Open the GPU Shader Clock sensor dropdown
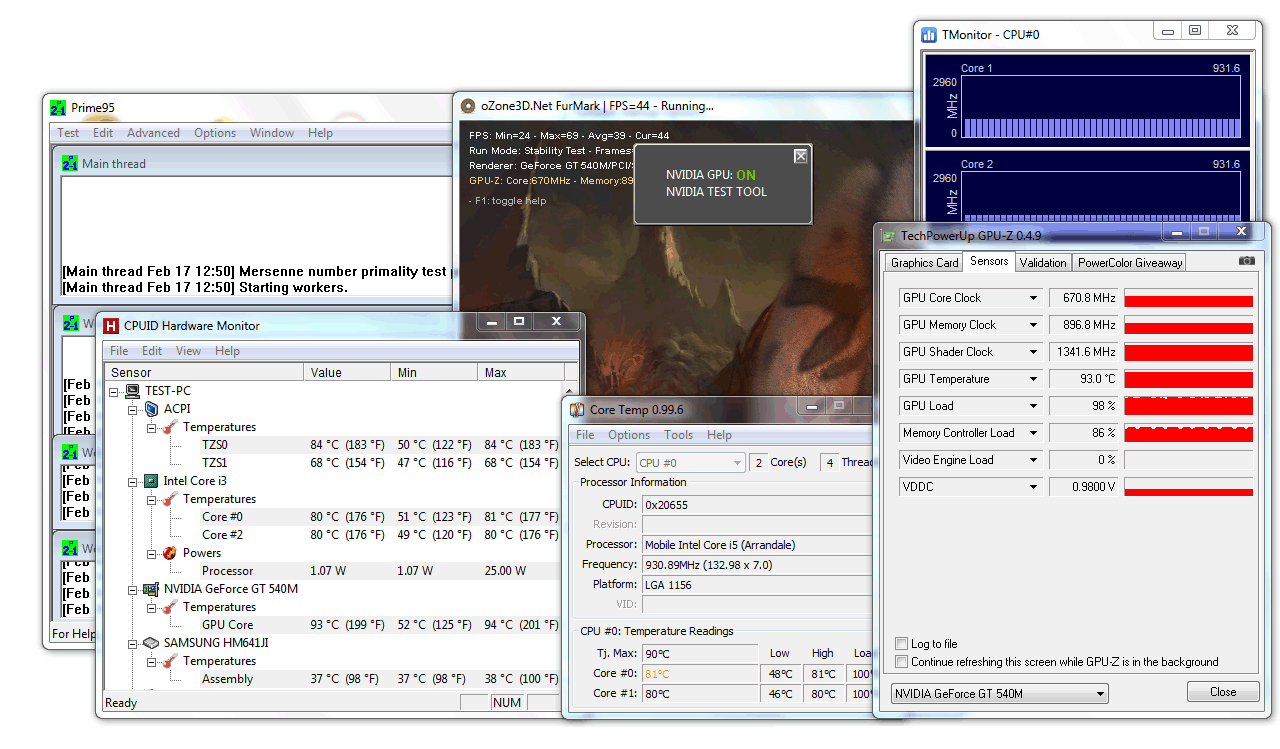 (x=1034, y=352)
